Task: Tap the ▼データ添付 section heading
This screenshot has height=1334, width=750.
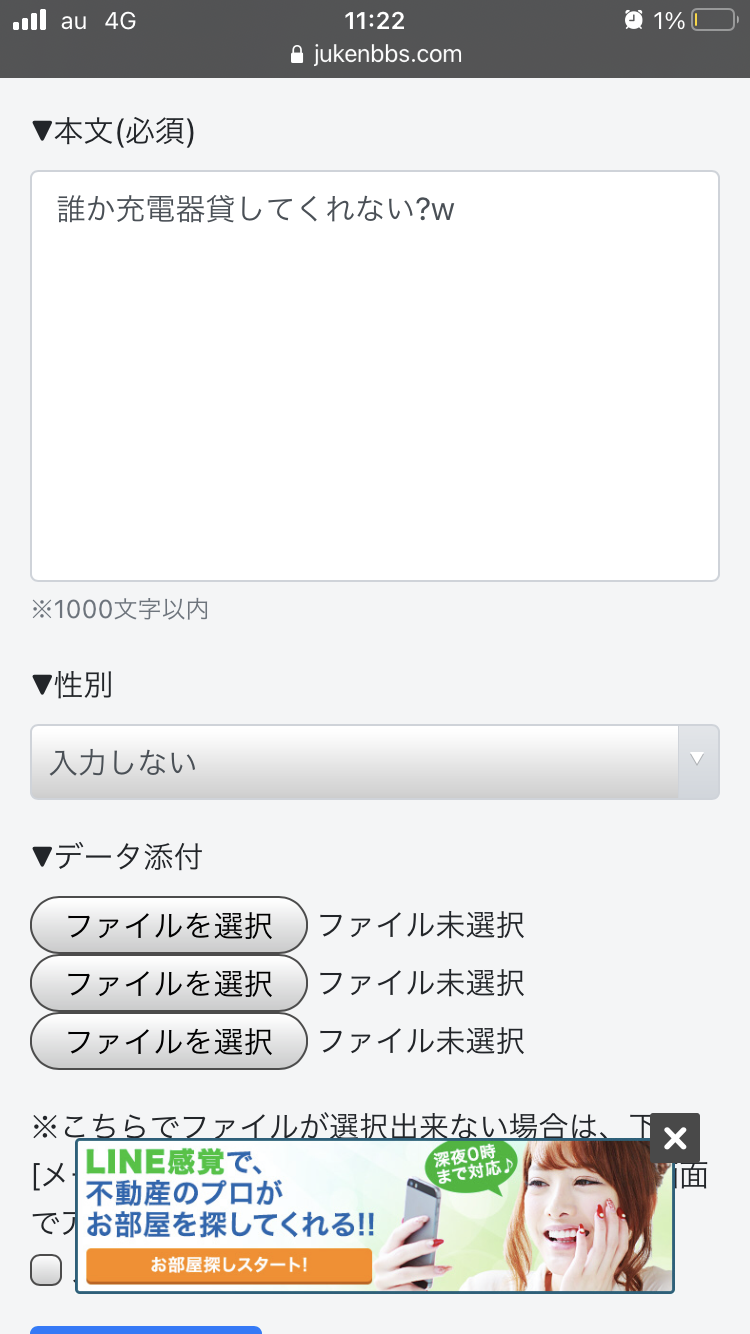Action: 117,857
